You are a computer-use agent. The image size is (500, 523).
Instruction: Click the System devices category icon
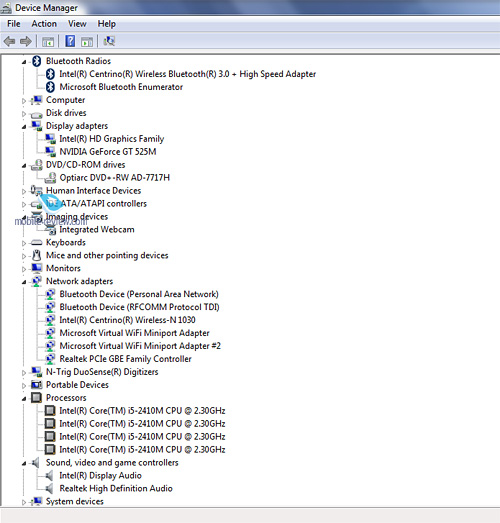(36, 501)
